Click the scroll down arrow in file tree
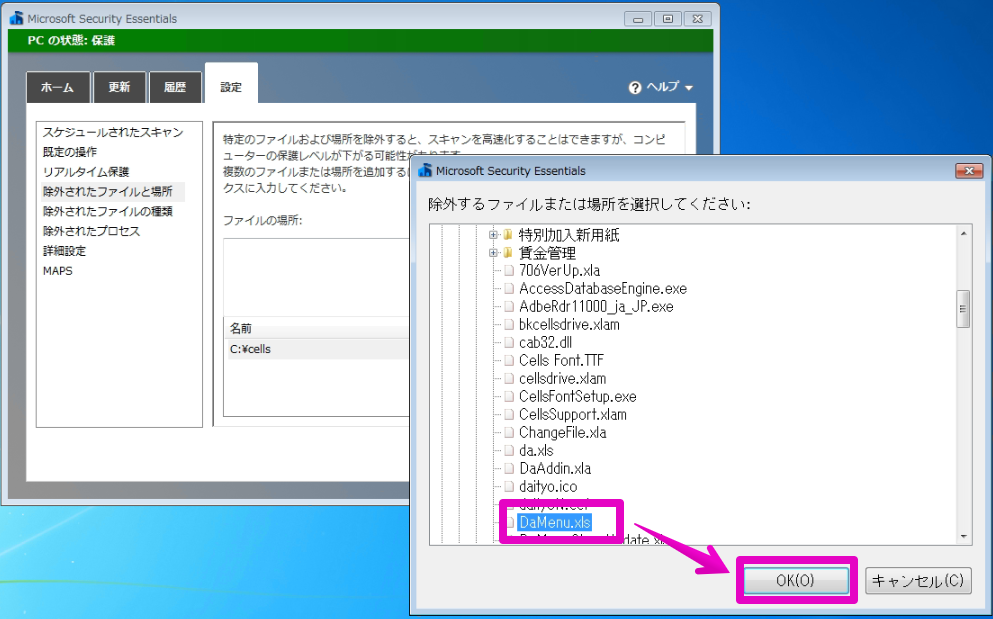This screenshot has width=993, height=619. [x=963, y=536]
